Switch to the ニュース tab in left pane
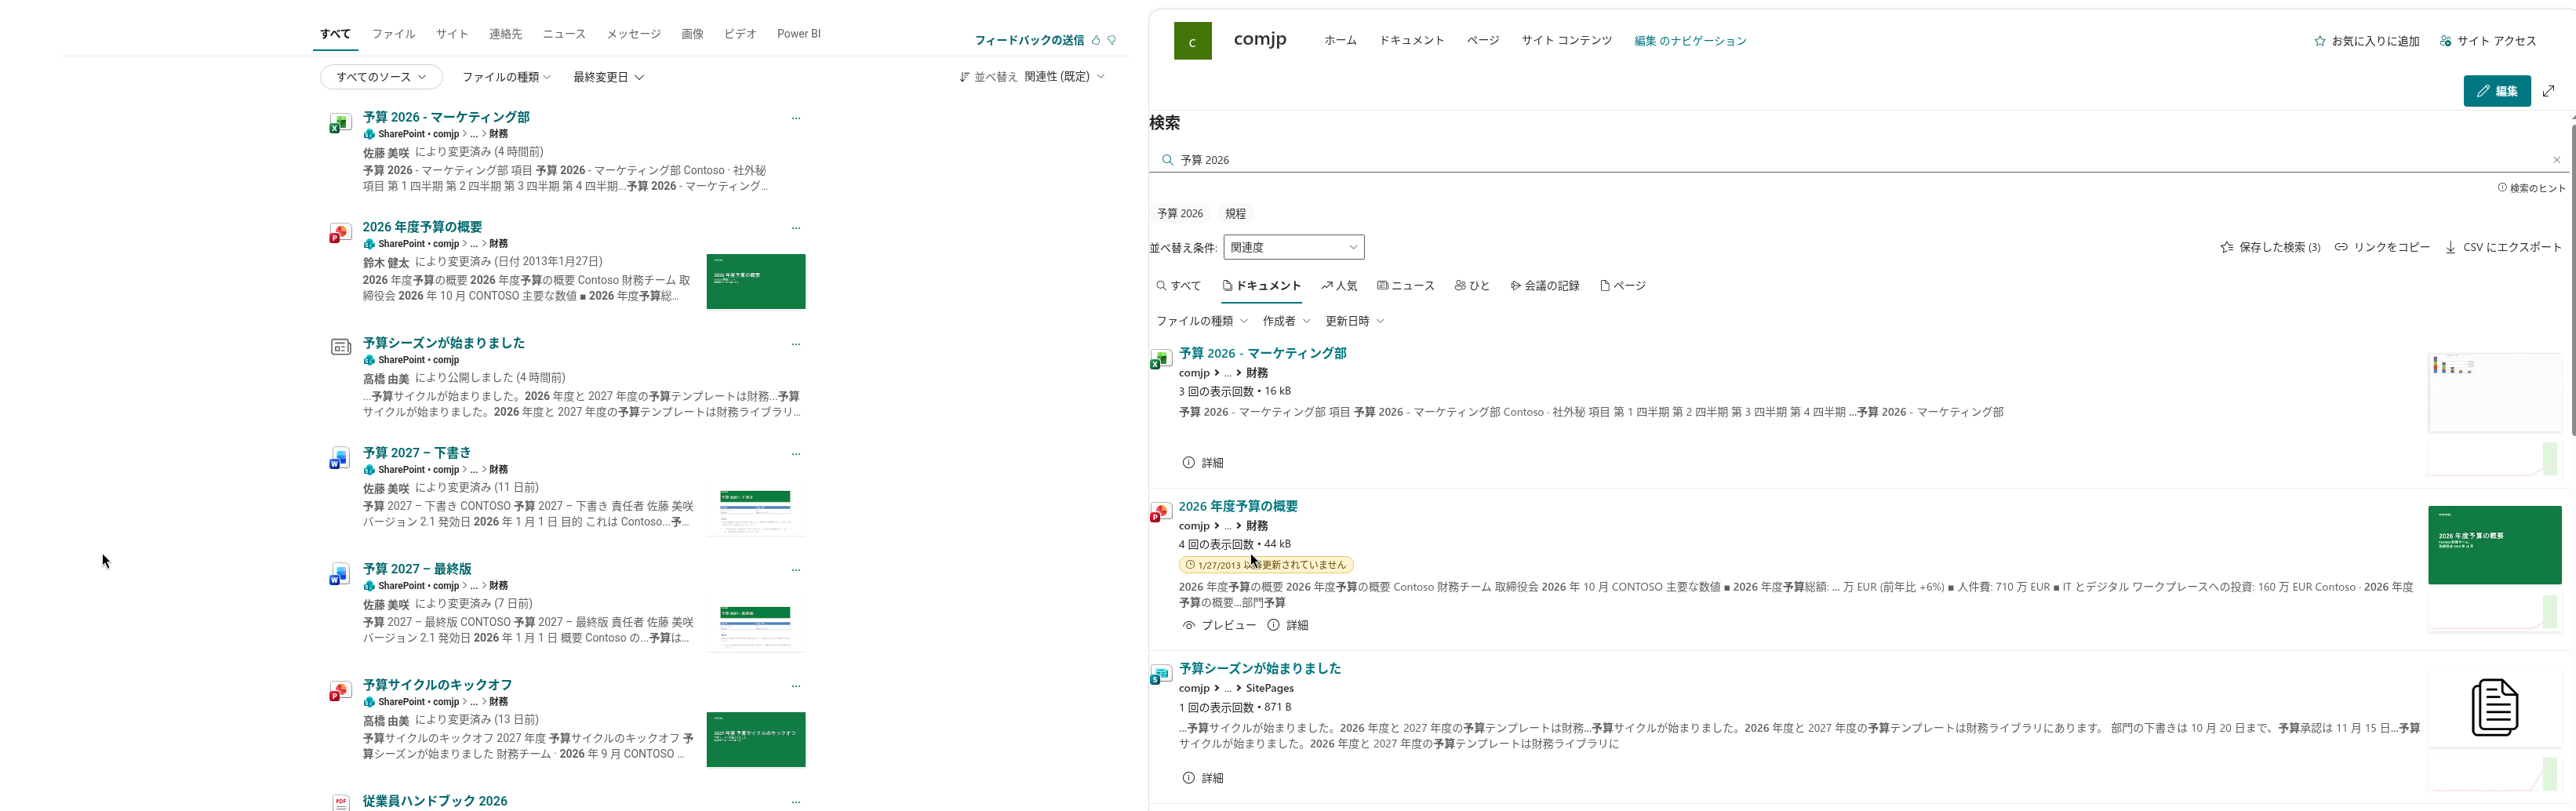The width and height of the screenshot is (2576, 811). 564,34
